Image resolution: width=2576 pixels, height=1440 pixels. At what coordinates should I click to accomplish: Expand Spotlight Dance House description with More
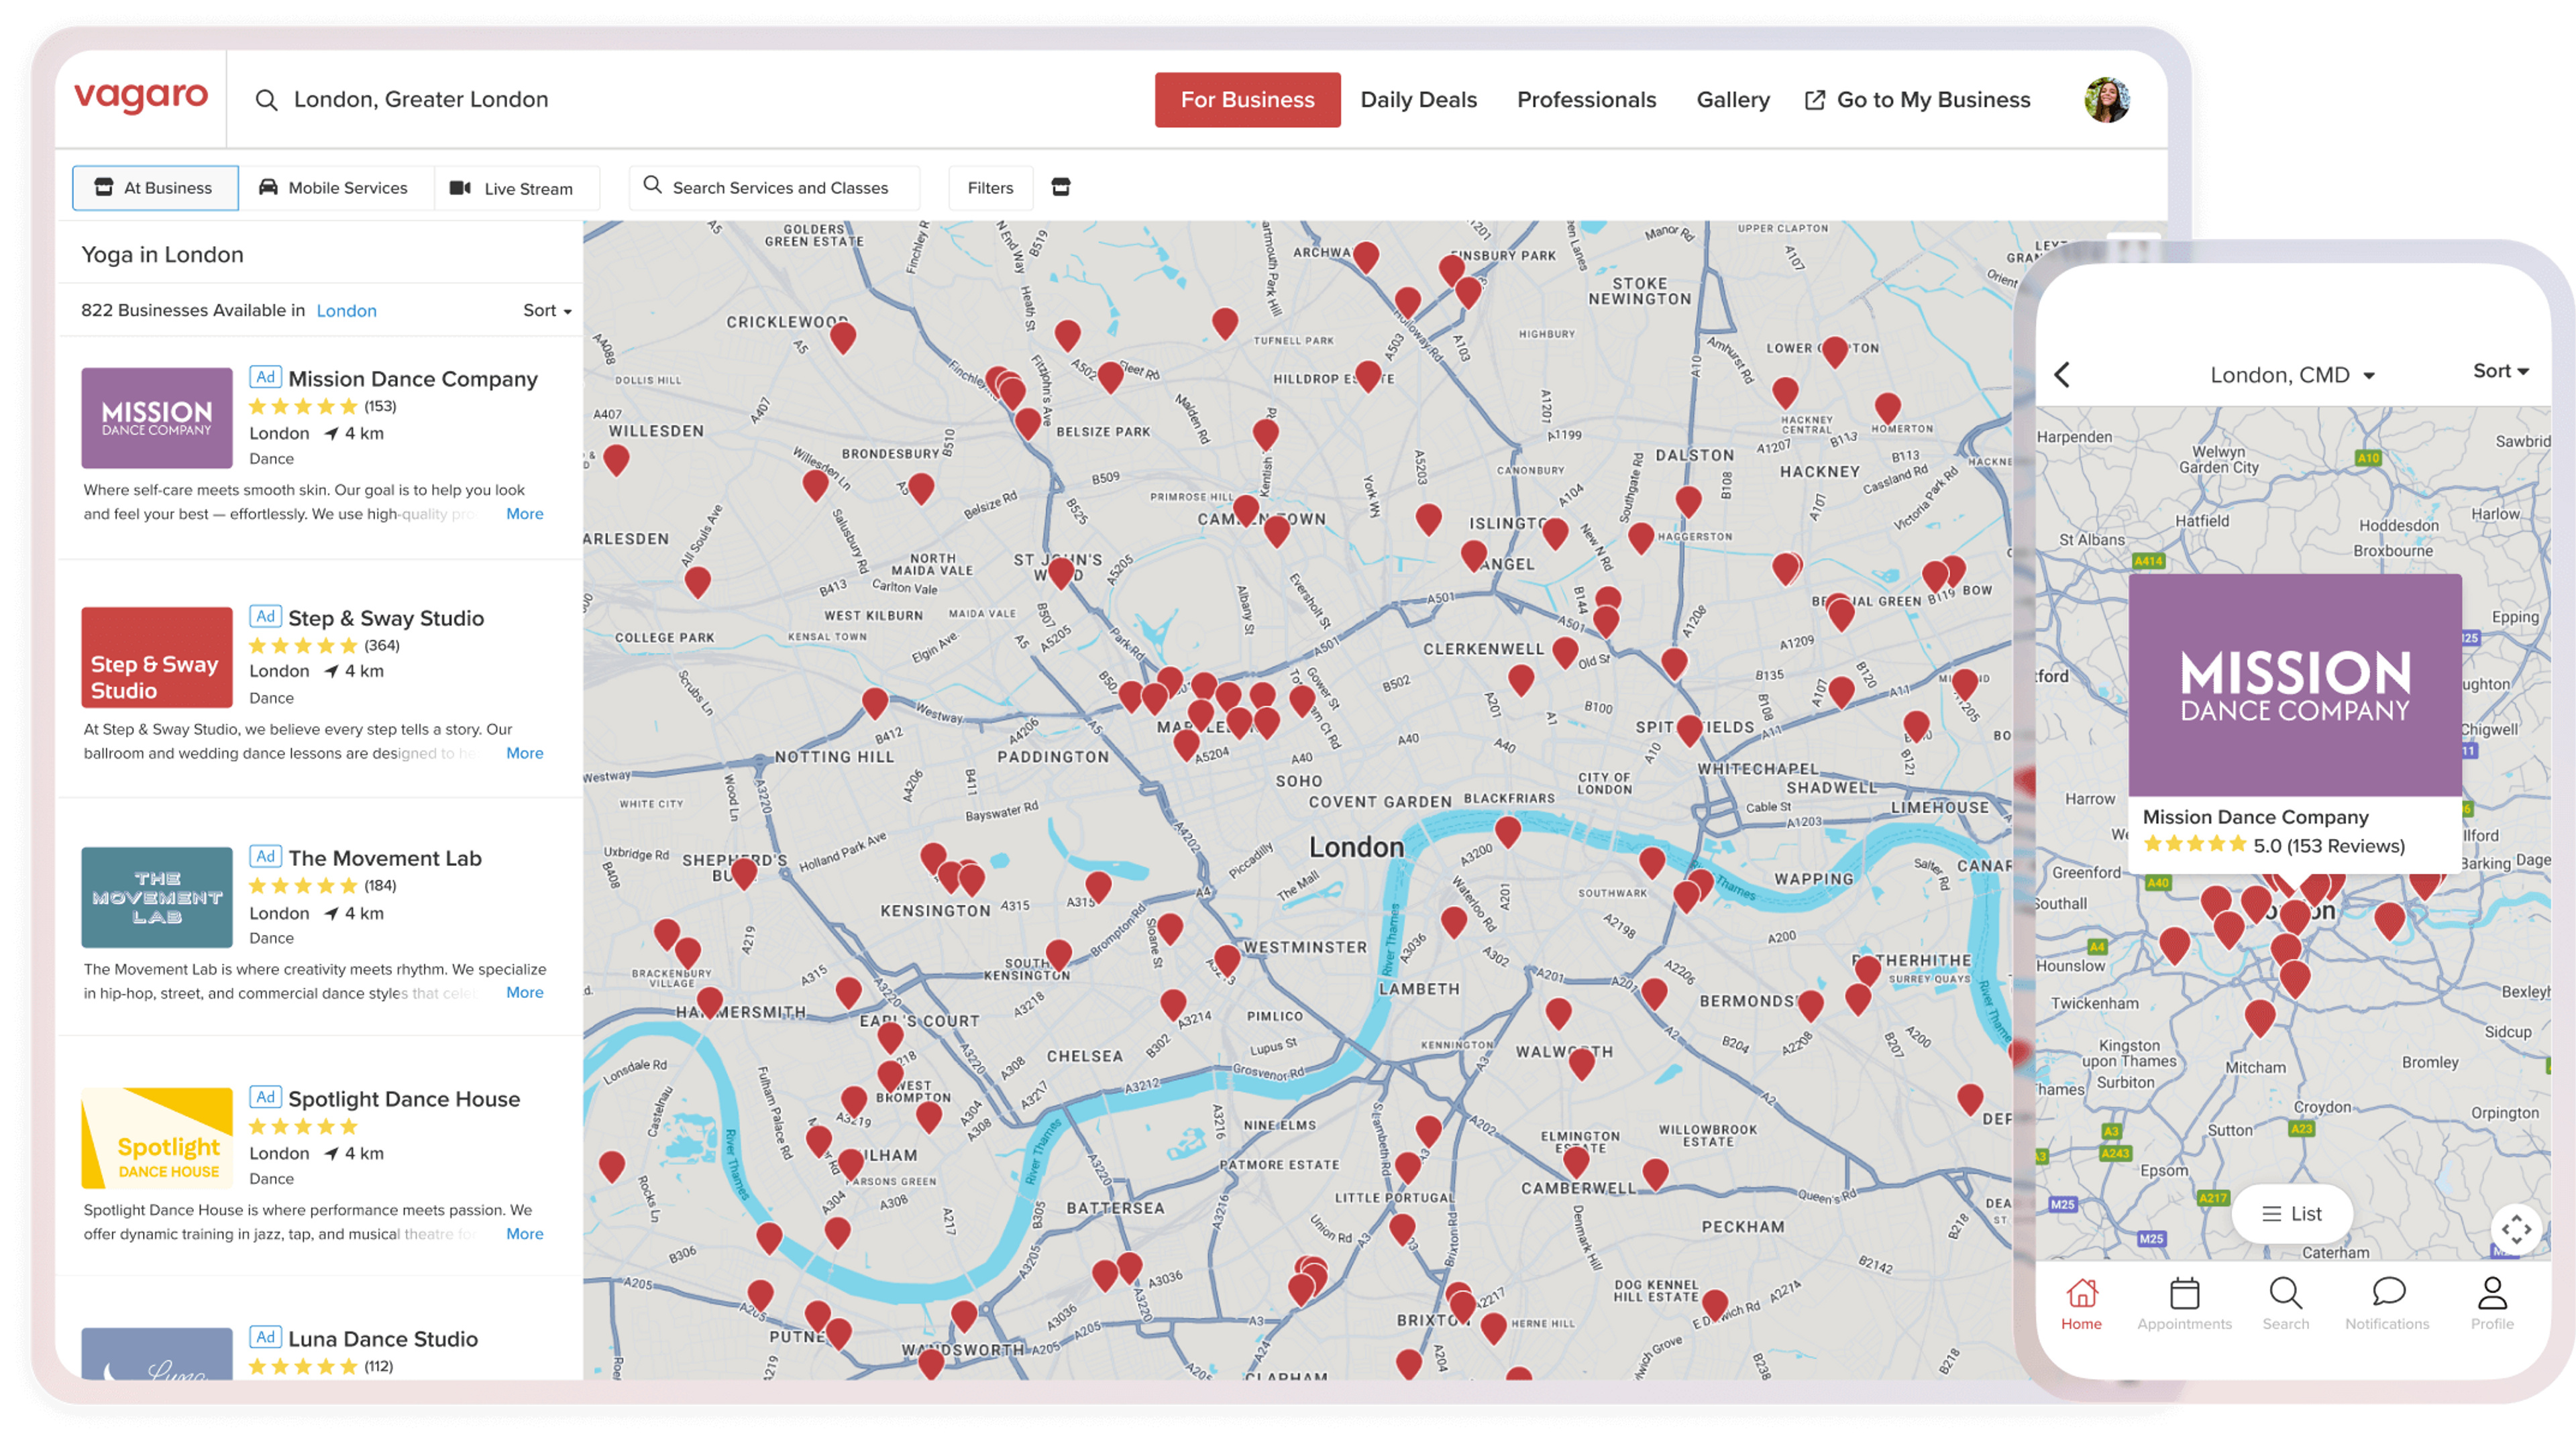[525, 1234]
